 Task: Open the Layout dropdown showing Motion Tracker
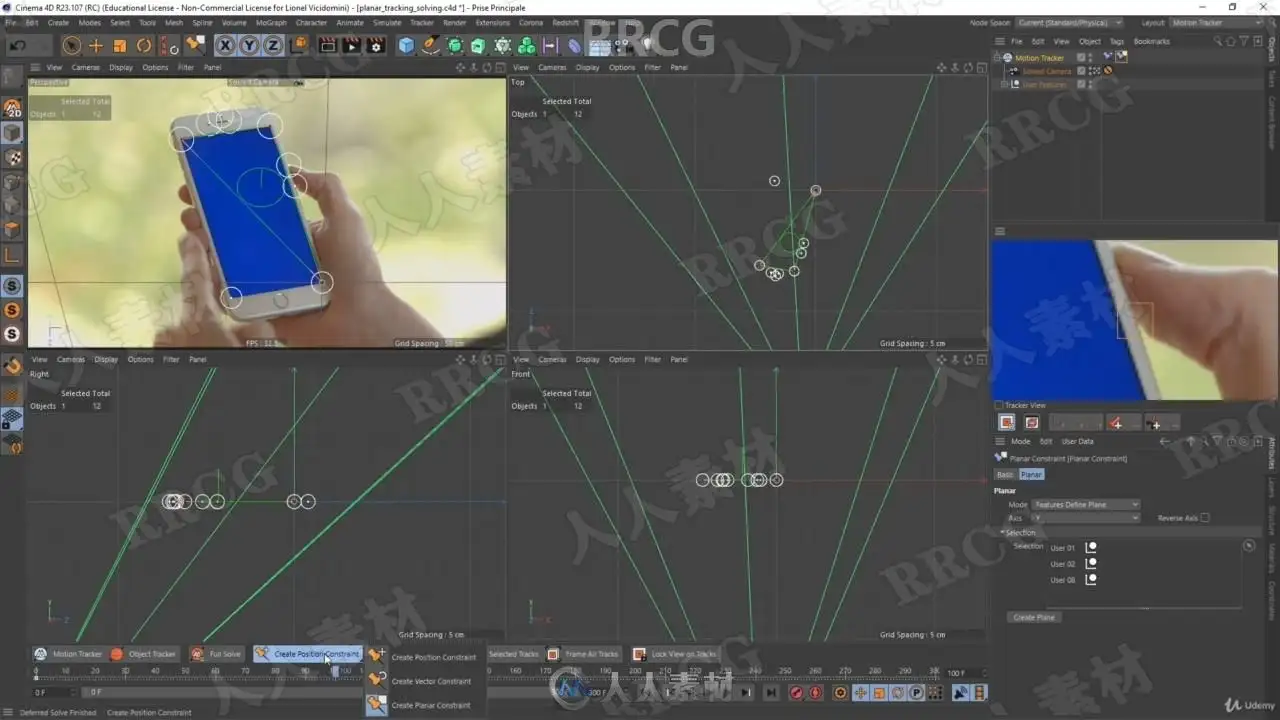pos(1216,22)
